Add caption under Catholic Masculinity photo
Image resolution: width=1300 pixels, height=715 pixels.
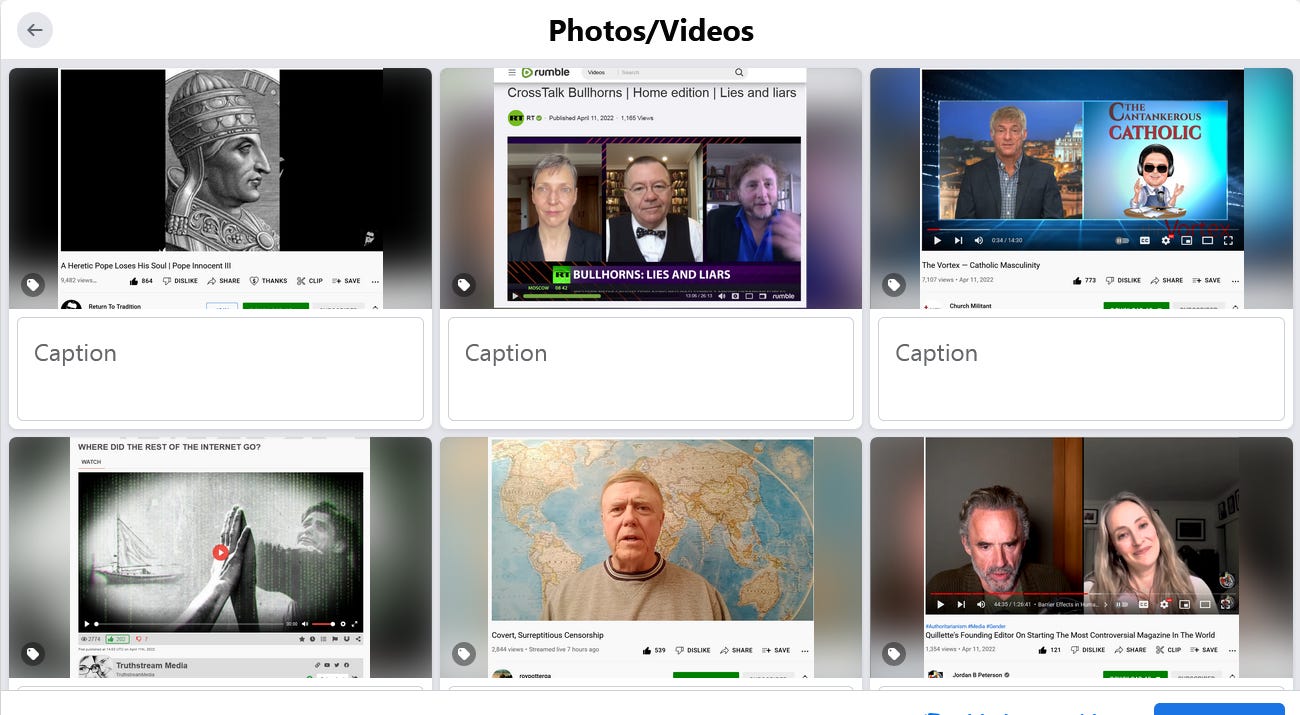[x=1081, y=369]
